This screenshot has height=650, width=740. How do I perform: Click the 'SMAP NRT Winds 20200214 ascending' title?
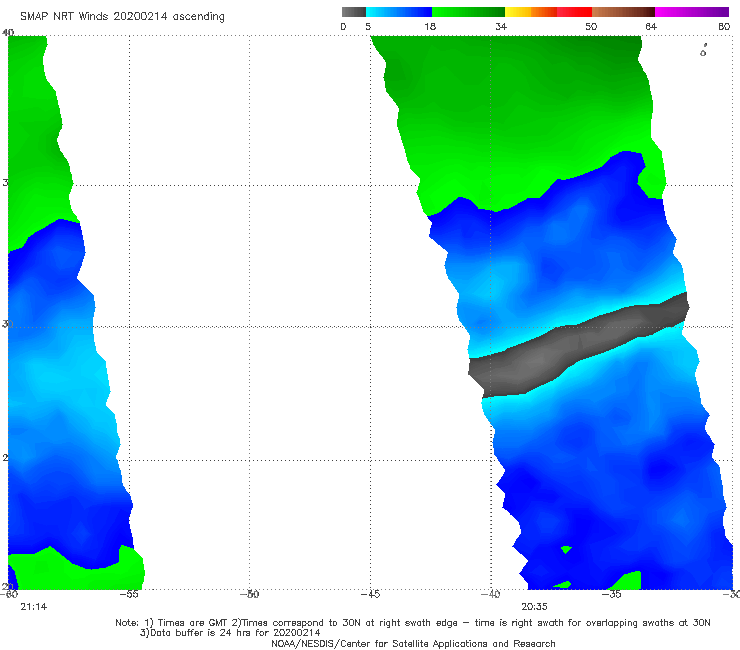click(x=122, y=16)
